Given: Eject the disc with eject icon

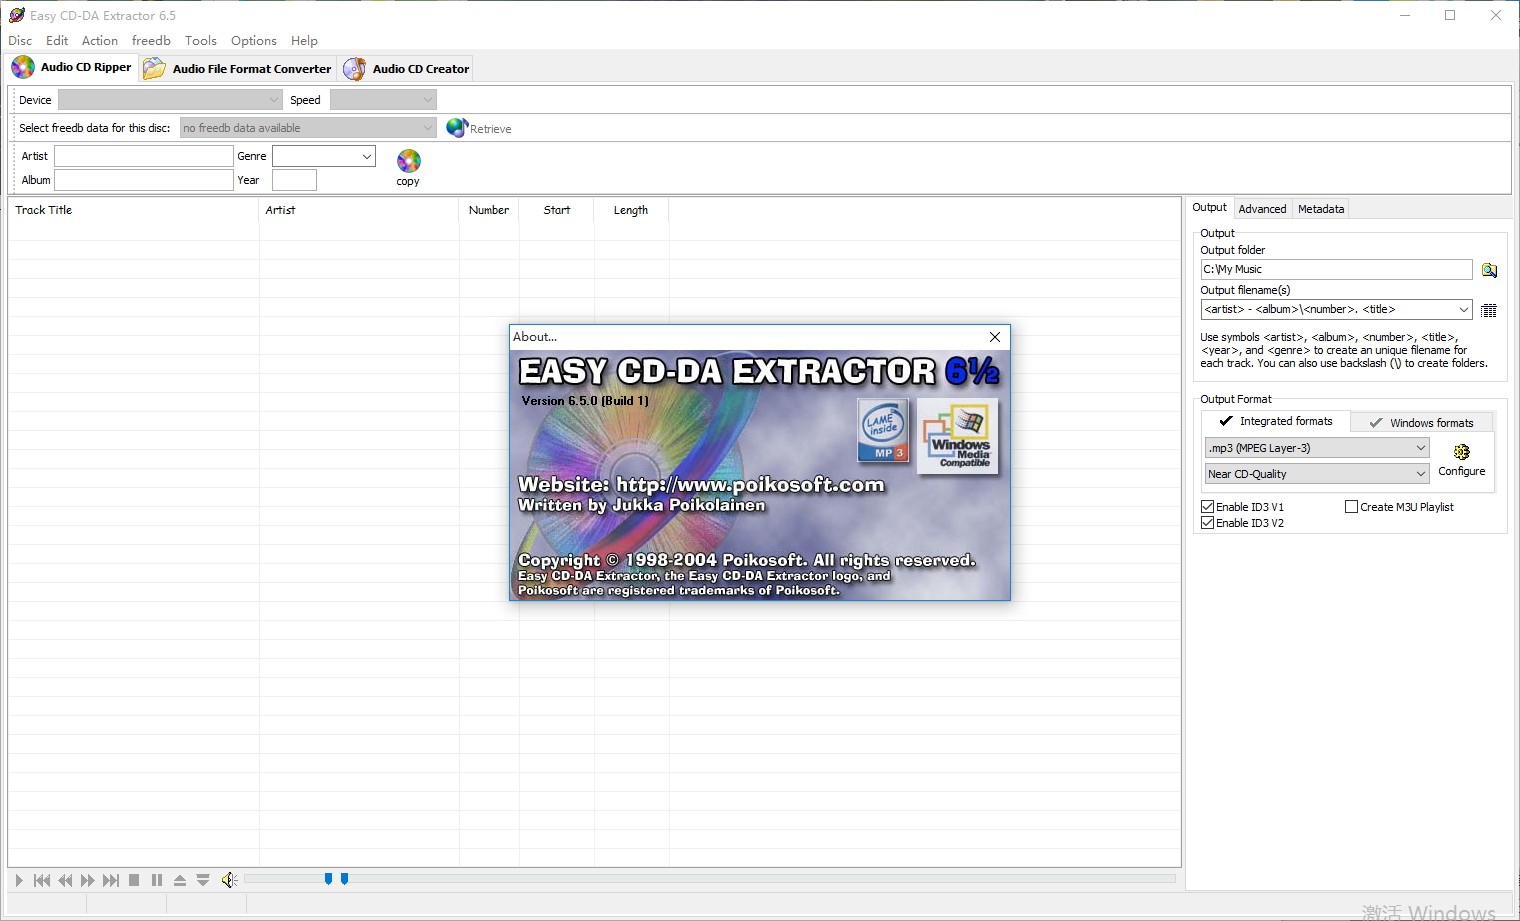Looking at the screenshot, I should [x=180, y=880].
